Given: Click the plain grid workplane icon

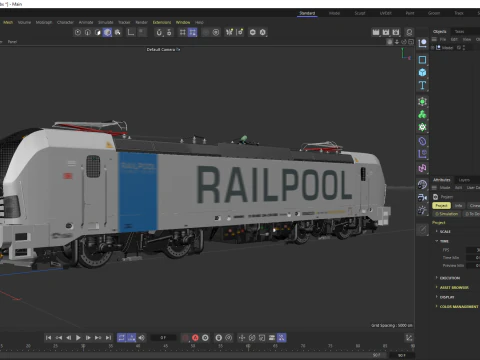Looking at the screenshot, I should click(182, 32).
